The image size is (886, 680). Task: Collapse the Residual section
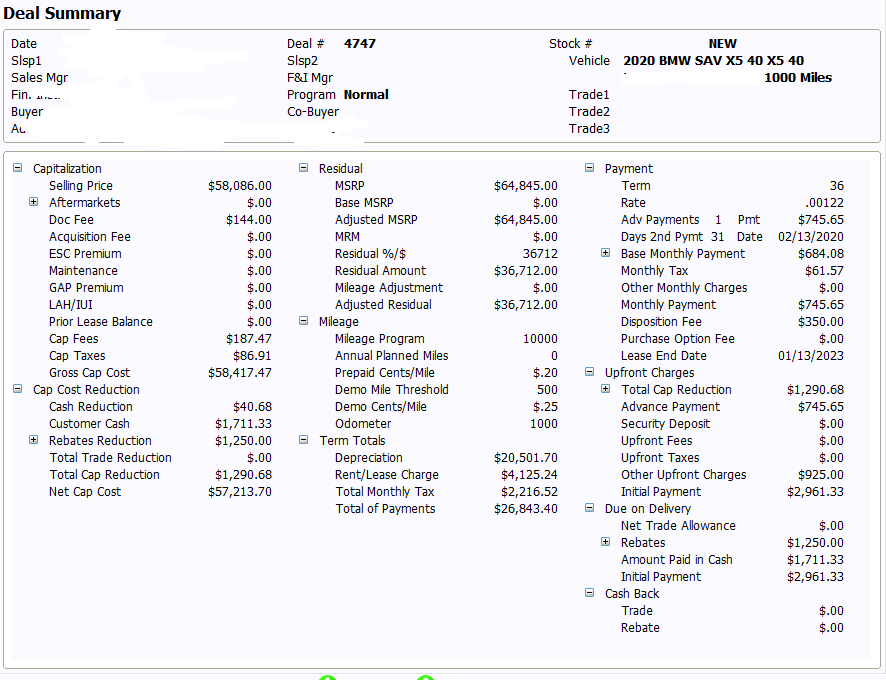303,168
